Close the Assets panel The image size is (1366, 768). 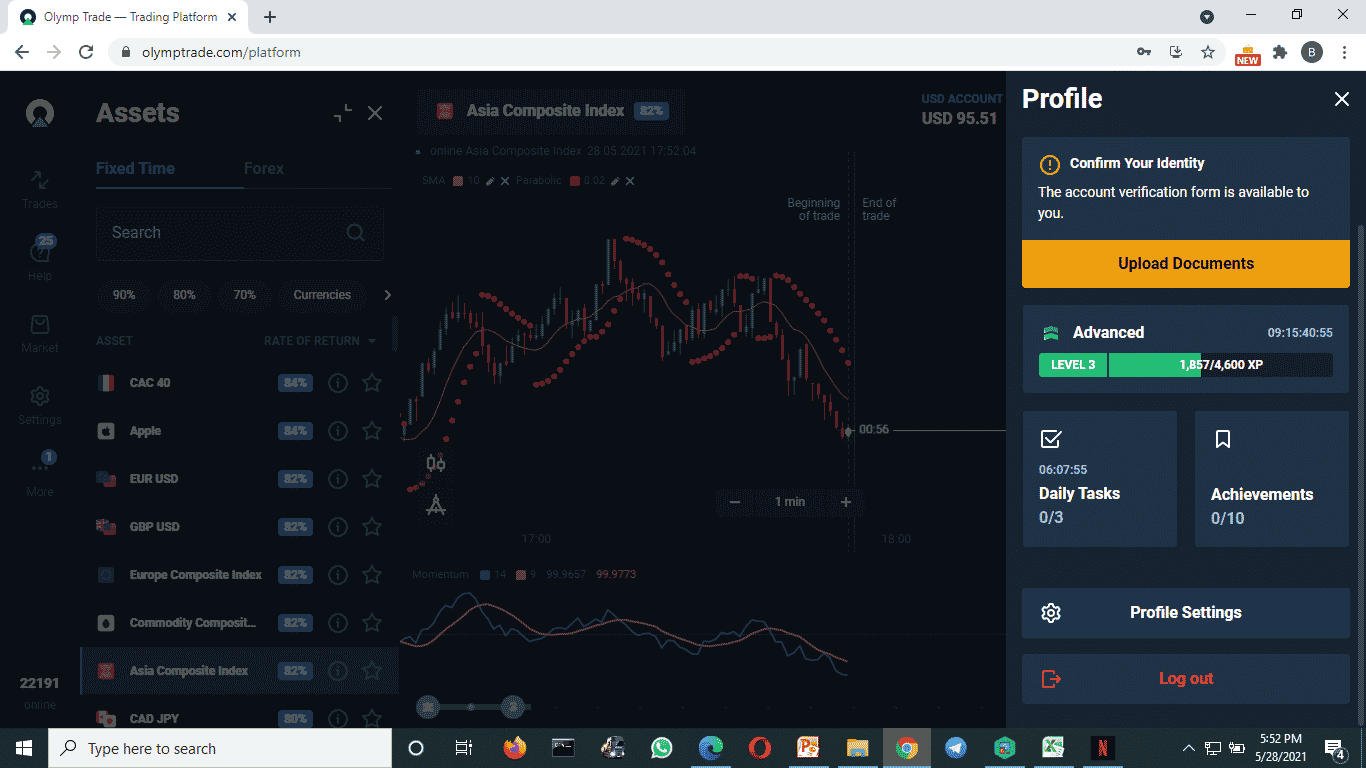click(375, 113)
